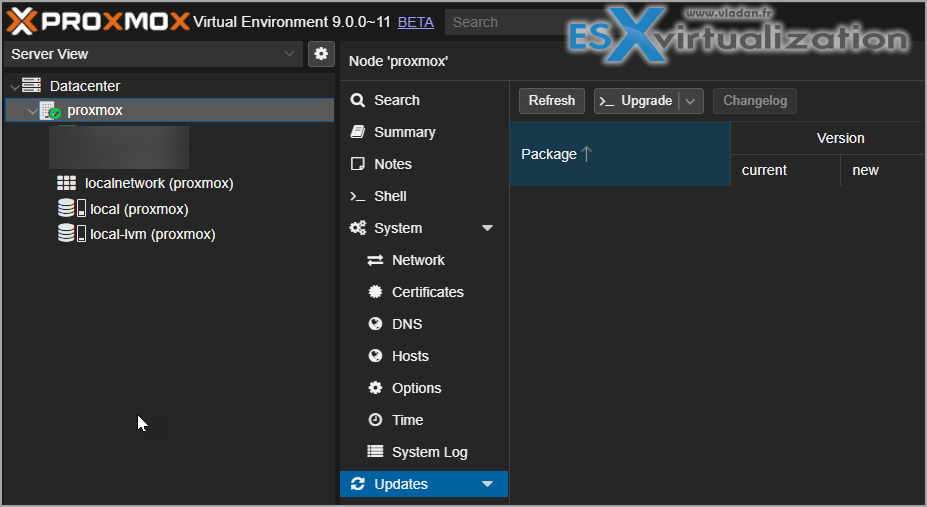Select the proxmox node row
Image resolution: width=927 pixels, height=507 pixels.
tap(170, 110)
